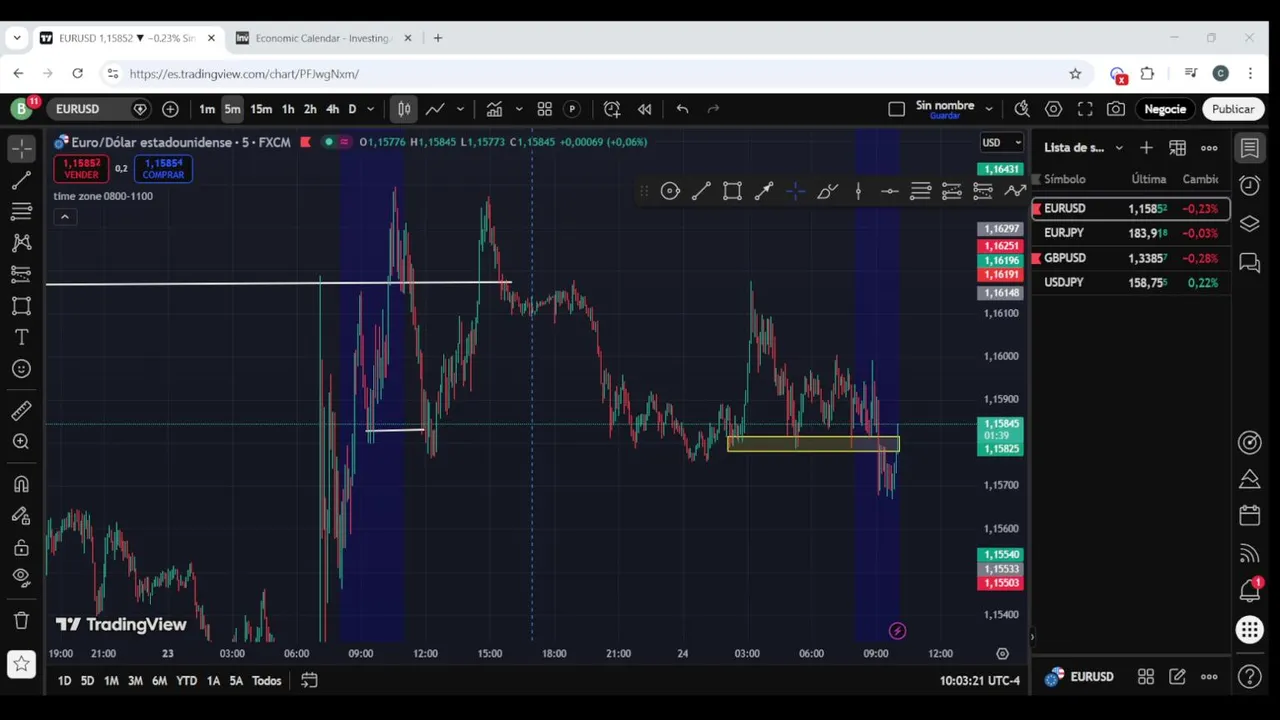Enter fullscreen chart mode
The height and width of the screenshot is (720, 1280).
(x=1085, y=109)
